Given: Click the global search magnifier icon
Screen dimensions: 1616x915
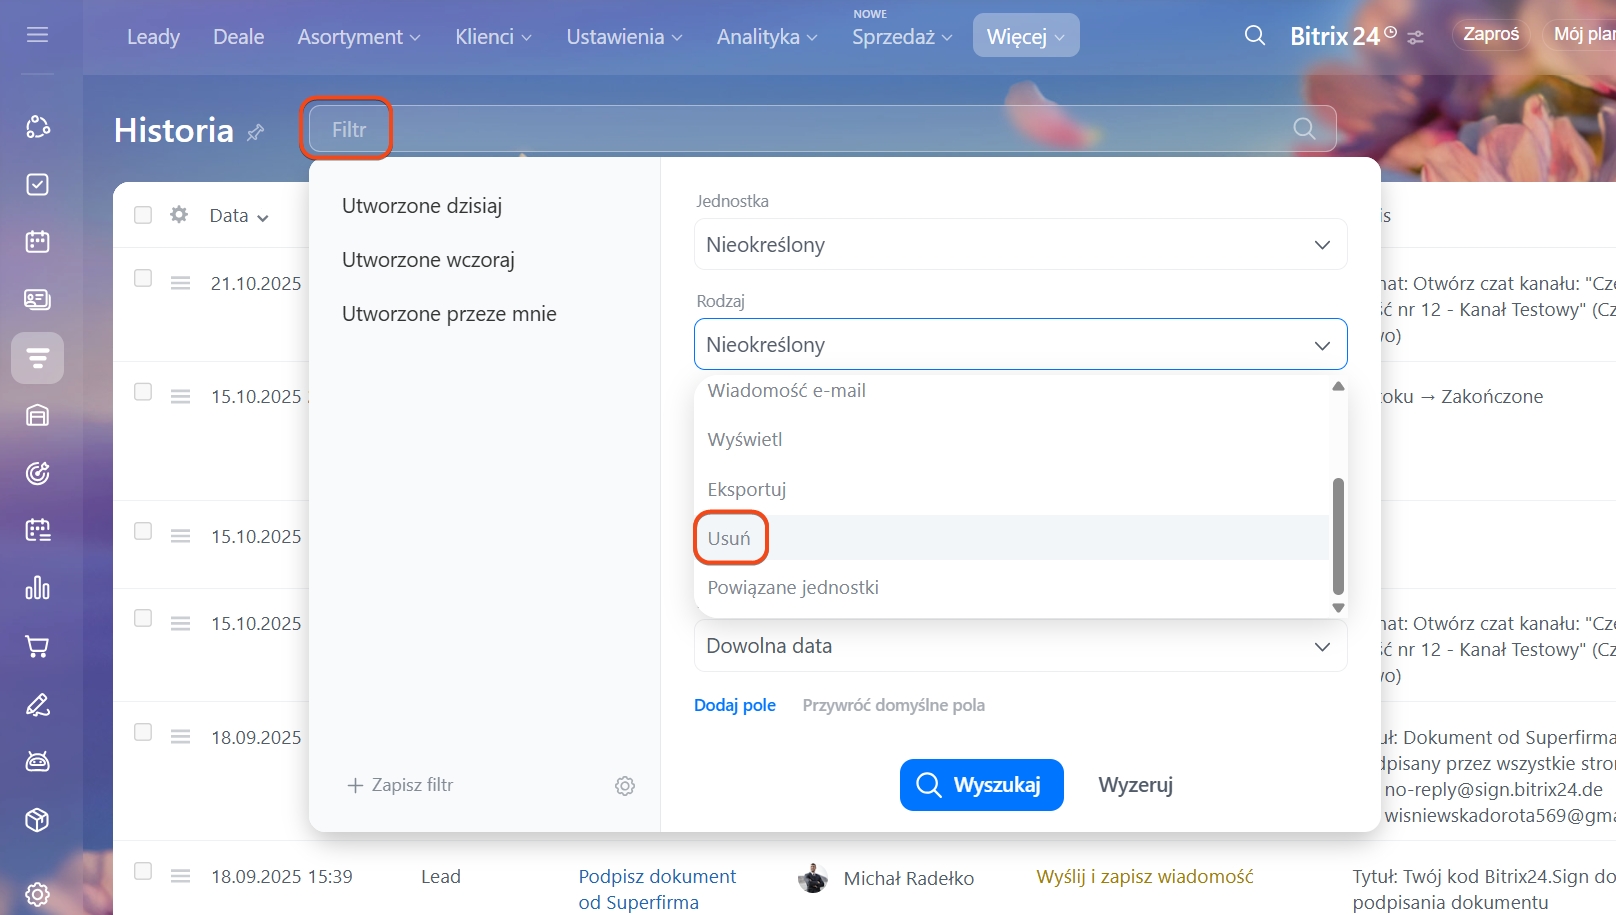Looking at the screenshot, I should [x=1254, y=36].
